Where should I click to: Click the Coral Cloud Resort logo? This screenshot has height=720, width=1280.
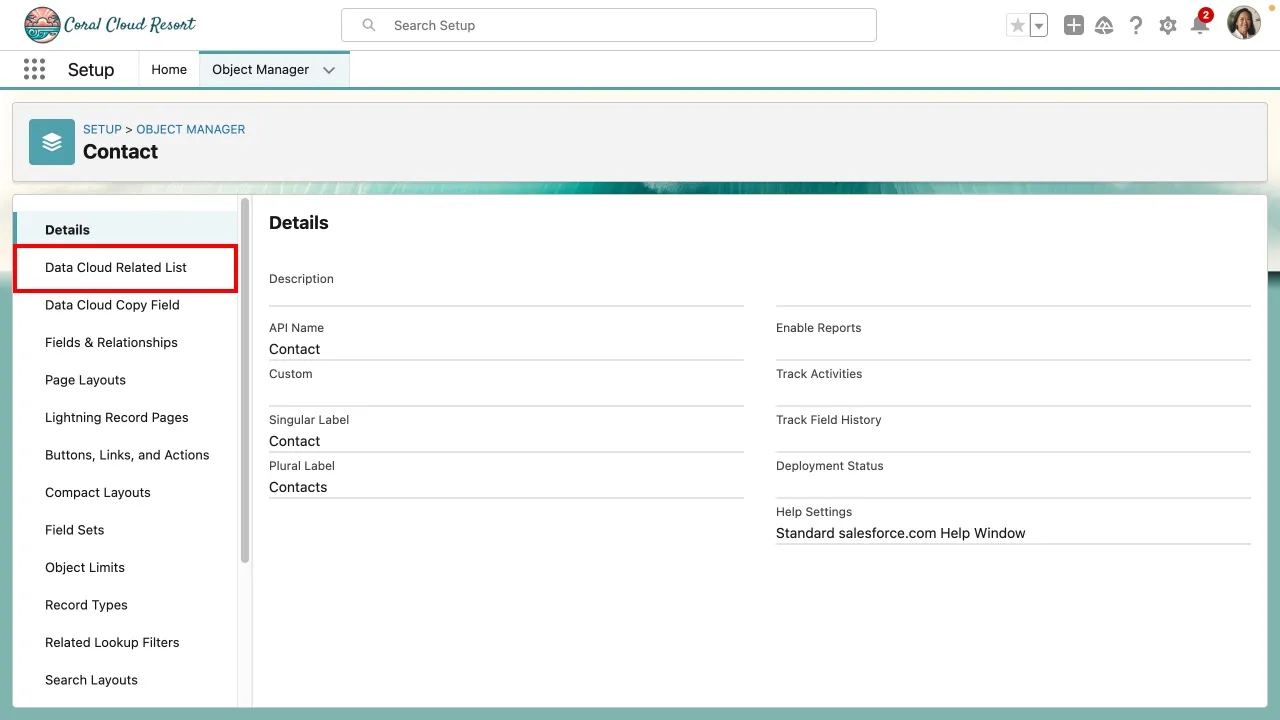(110, 25)
